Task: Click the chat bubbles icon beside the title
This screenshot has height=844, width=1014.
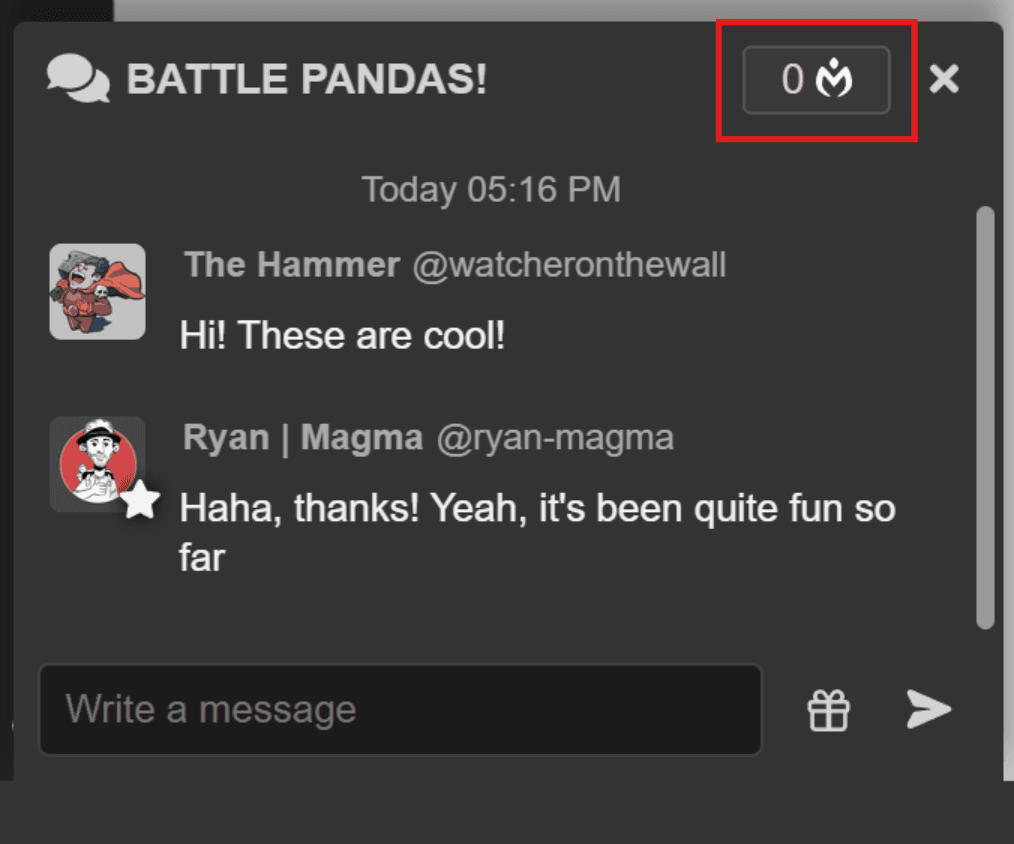Action: (78, 78)
